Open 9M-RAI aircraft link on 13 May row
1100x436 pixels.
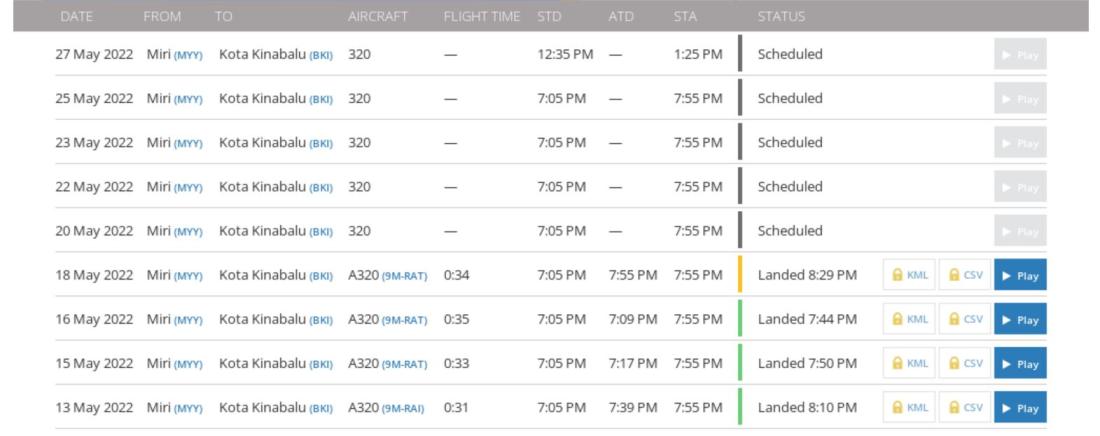403,409
